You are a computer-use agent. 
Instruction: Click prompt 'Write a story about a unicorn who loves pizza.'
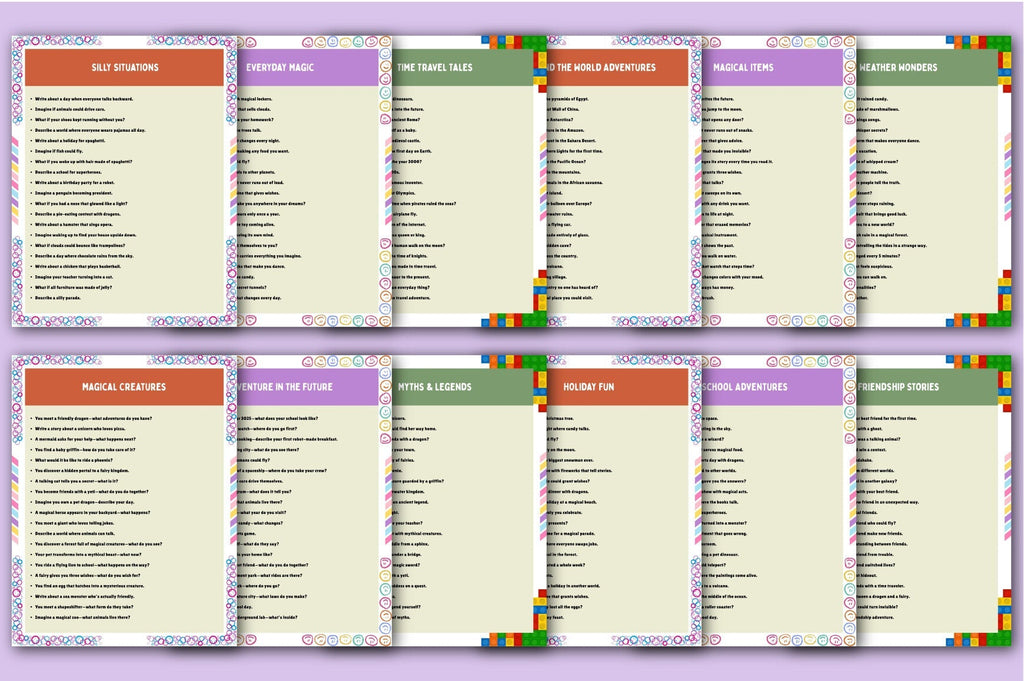pos(80,428)
